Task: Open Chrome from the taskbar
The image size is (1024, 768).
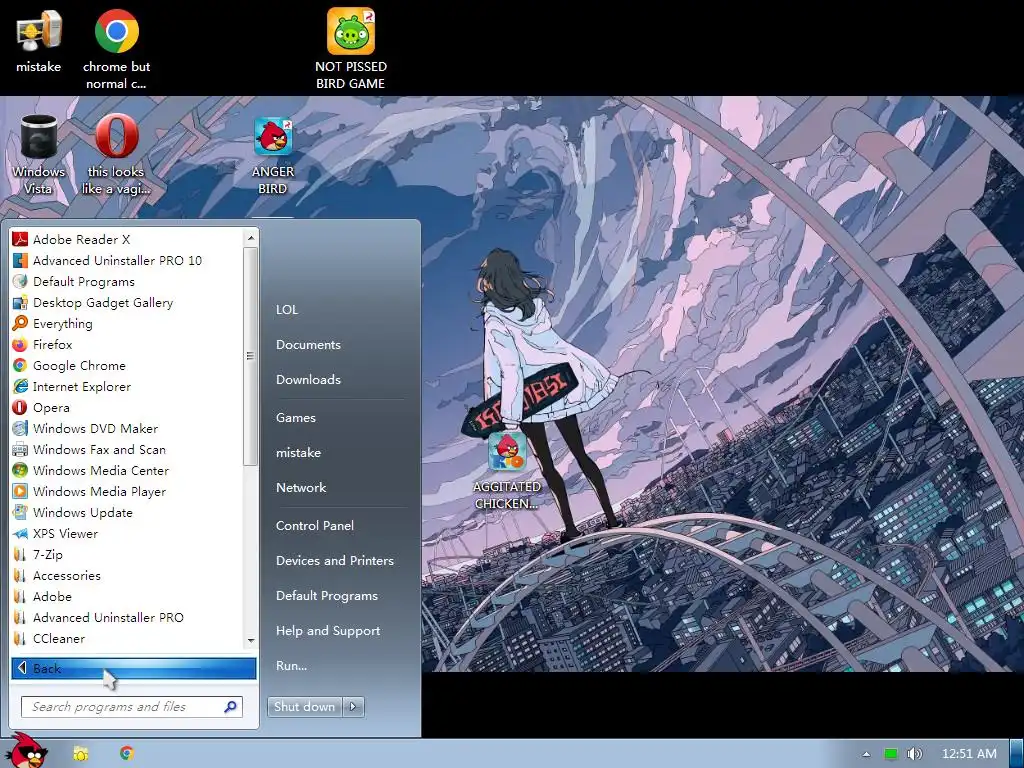Action: tap(127, 753)
